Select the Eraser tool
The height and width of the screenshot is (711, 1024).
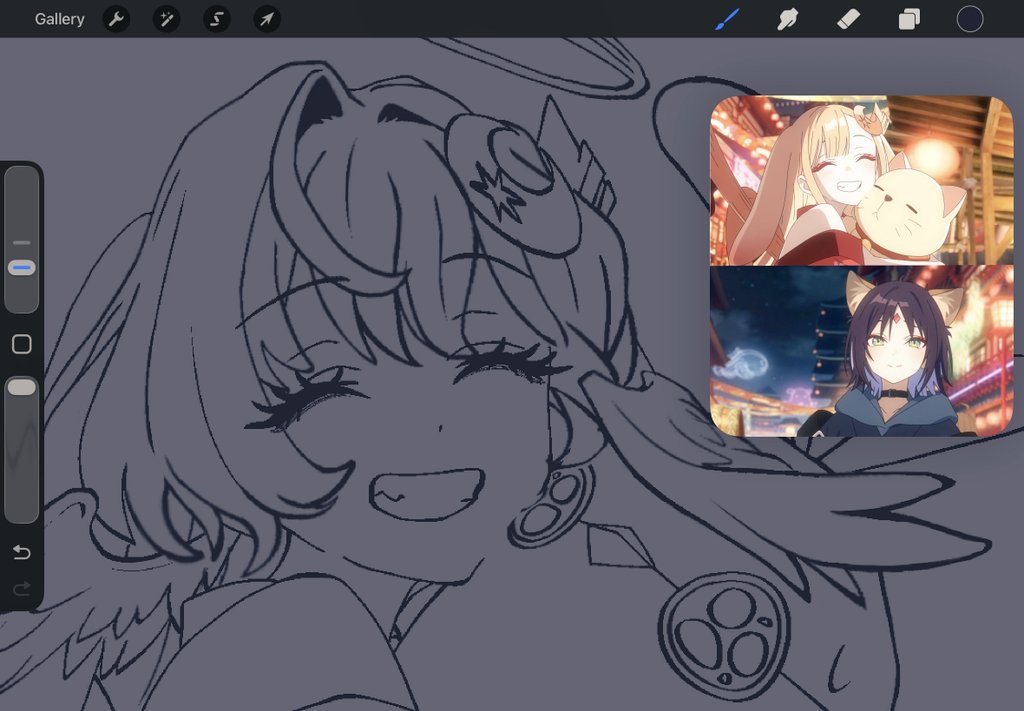(849, 18)
